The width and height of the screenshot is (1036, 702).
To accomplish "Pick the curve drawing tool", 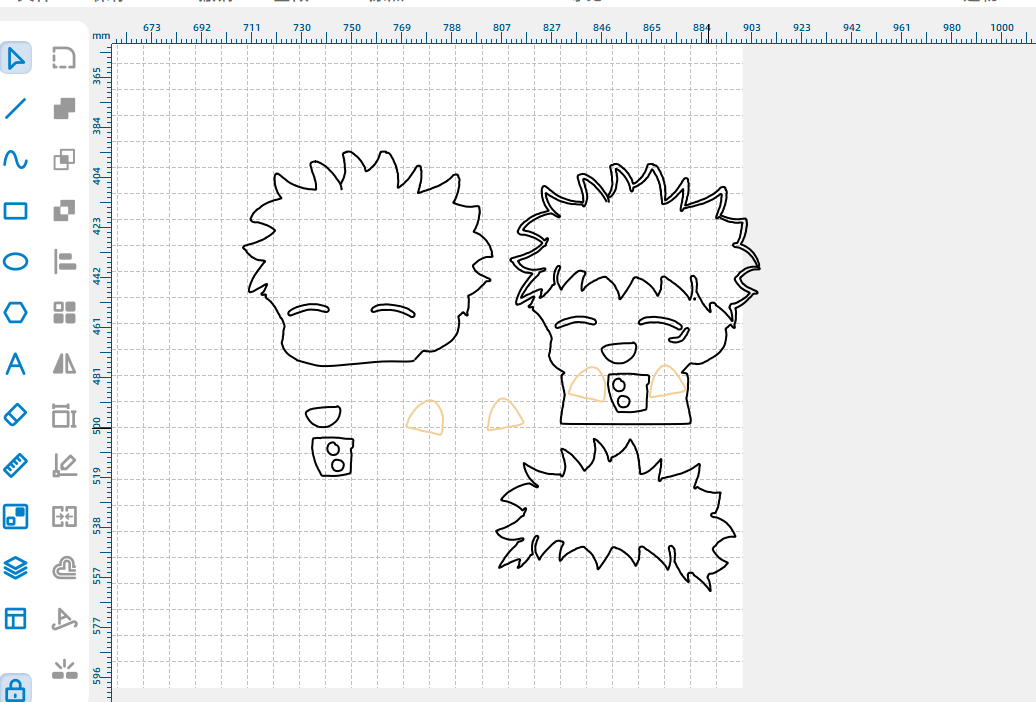I will point(16,160).
